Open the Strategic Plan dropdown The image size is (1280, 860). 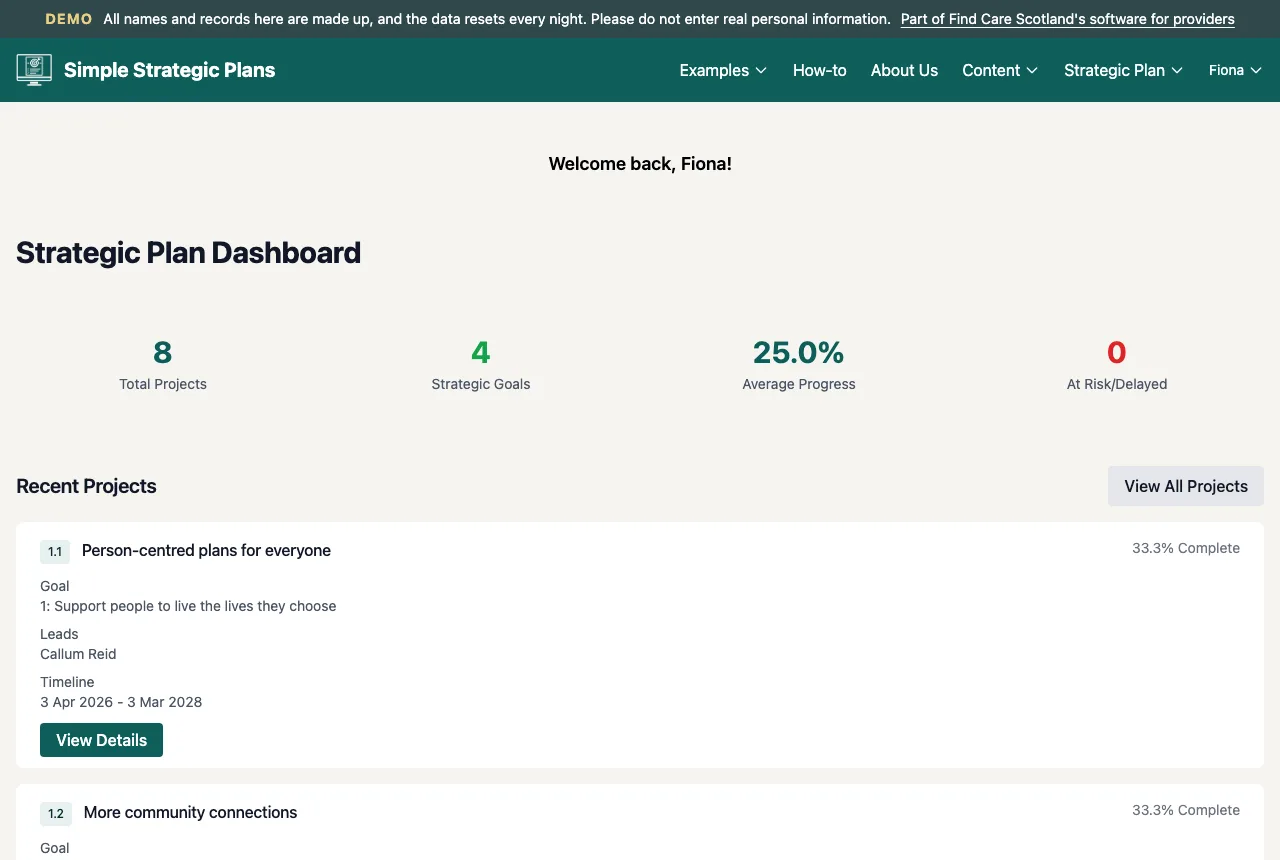click(1124, 70)
